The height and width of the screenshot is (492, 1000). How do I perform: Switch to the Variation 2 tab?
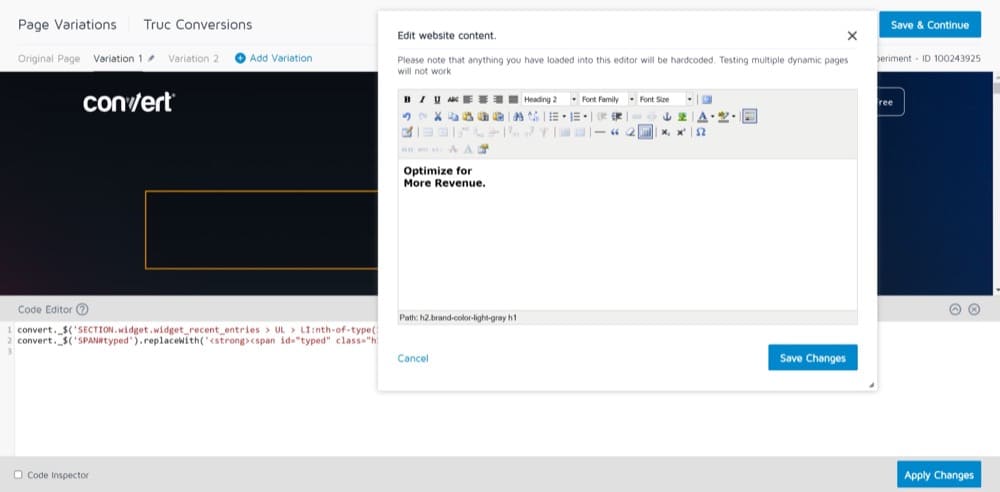[193, 58]
